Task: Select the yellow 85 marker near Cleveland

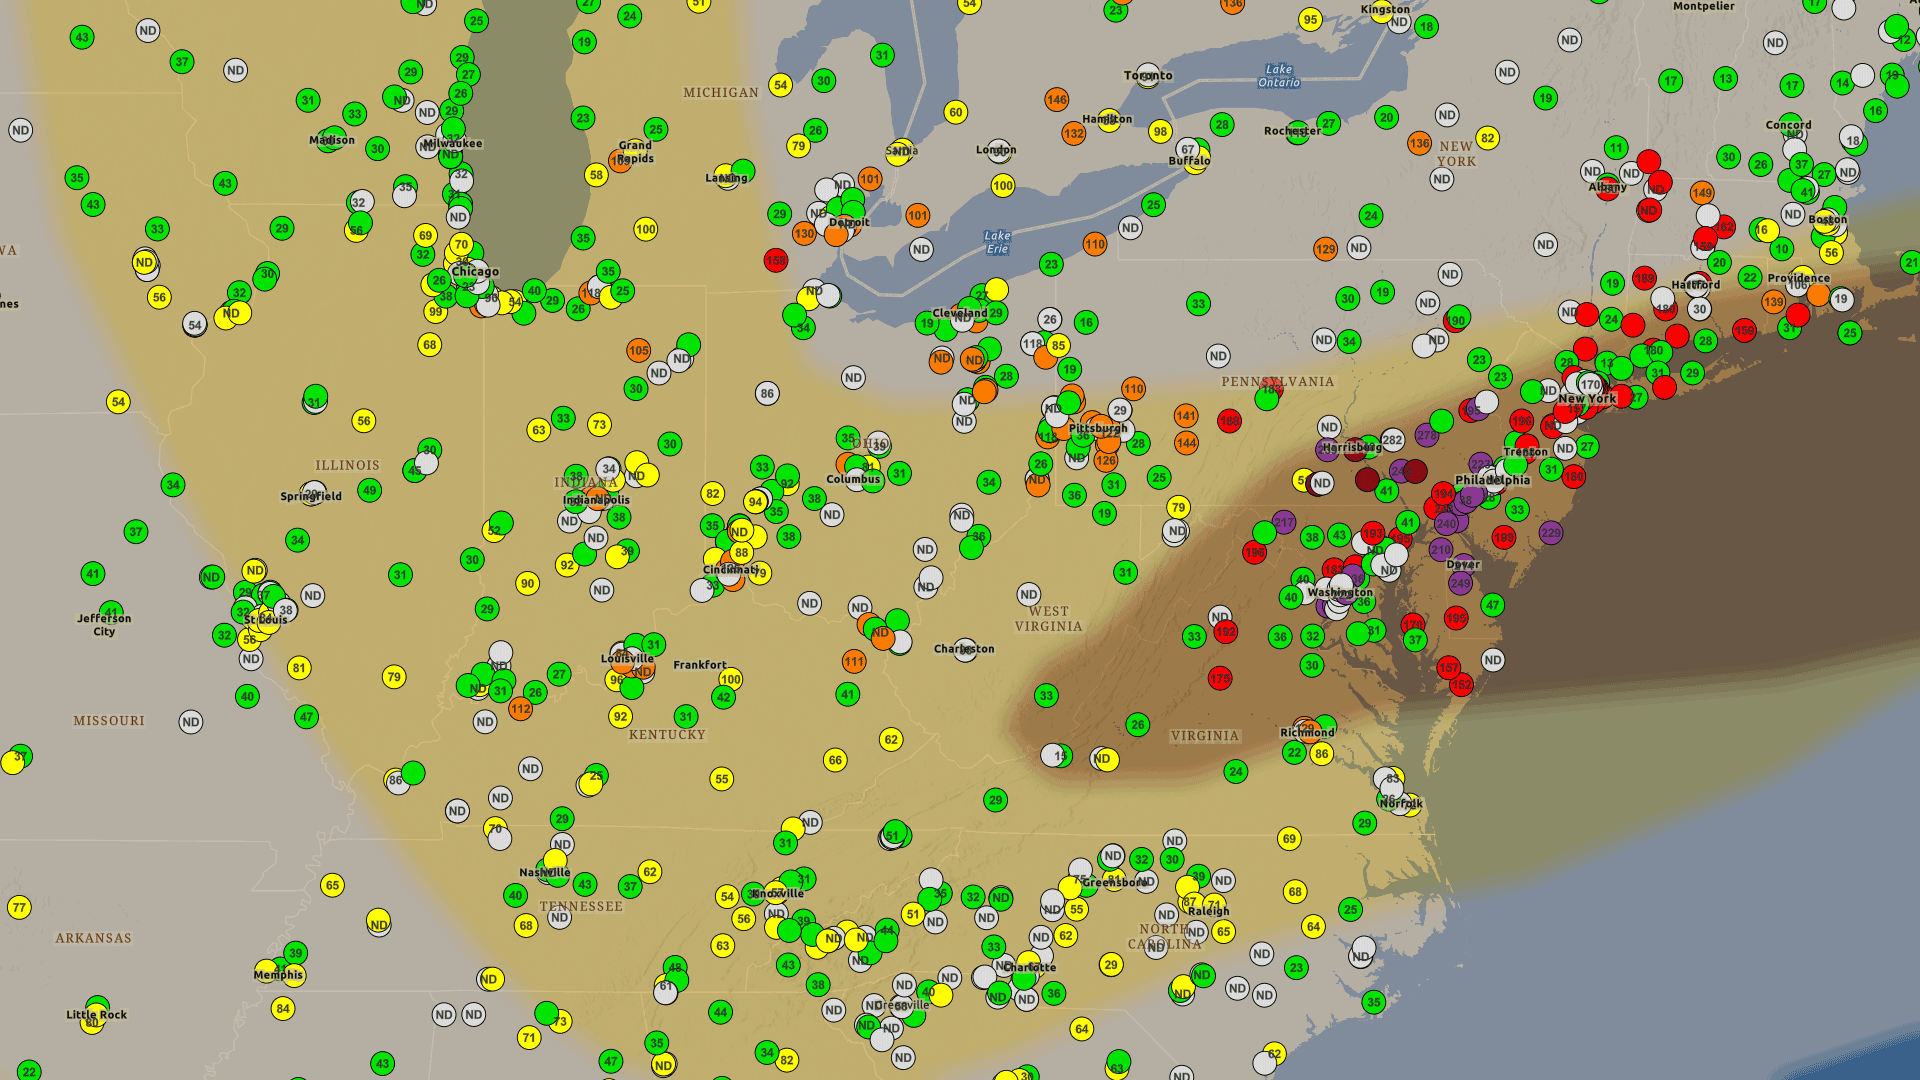Action: [x=1058, y=346]
